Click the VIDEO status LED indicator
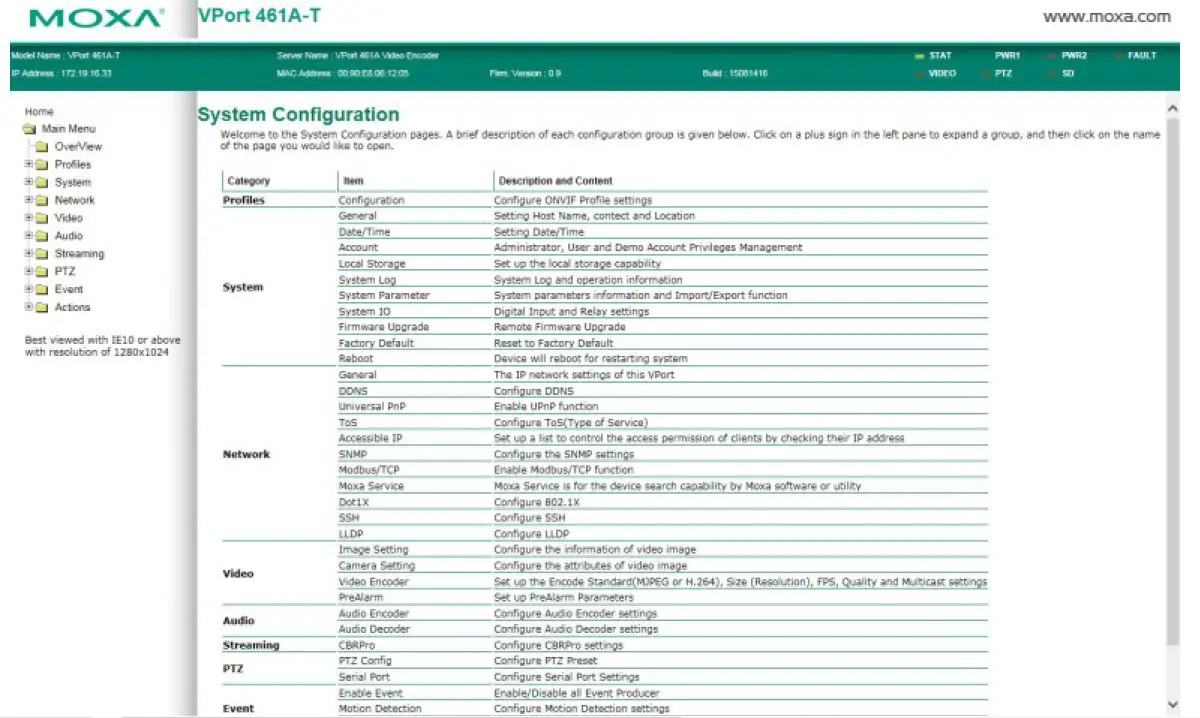 coord(919,74)
